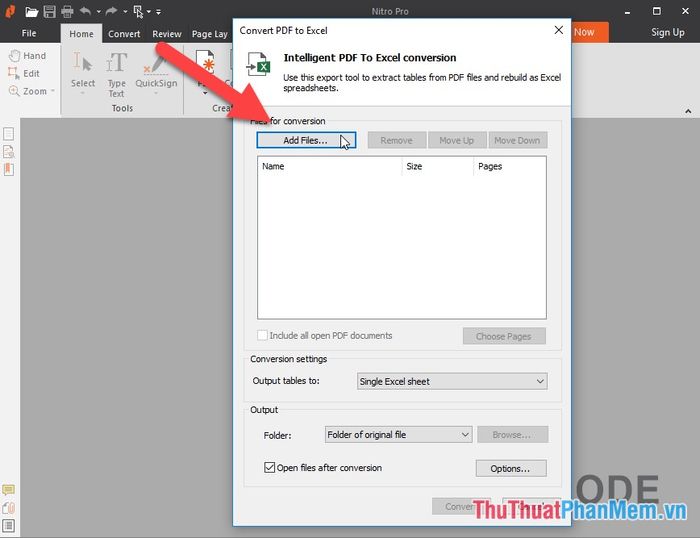Image resolution: width=700 pixels, height=538 pixels.
Task: Click the Redo arrow icon
Action: click(x=112, y=11)
